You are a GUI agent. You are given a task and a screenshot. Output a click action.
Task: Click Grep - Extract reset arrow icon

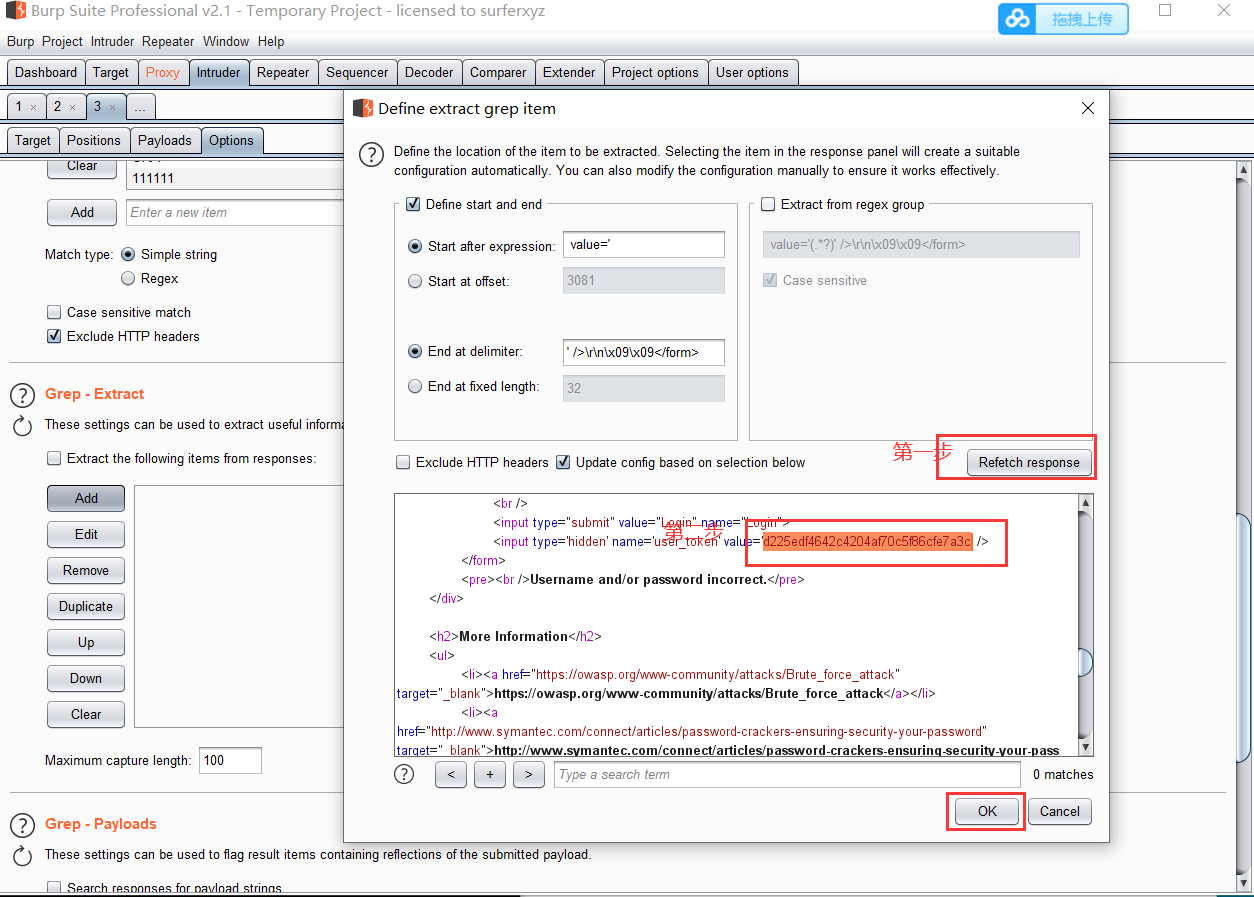point(22,426)
